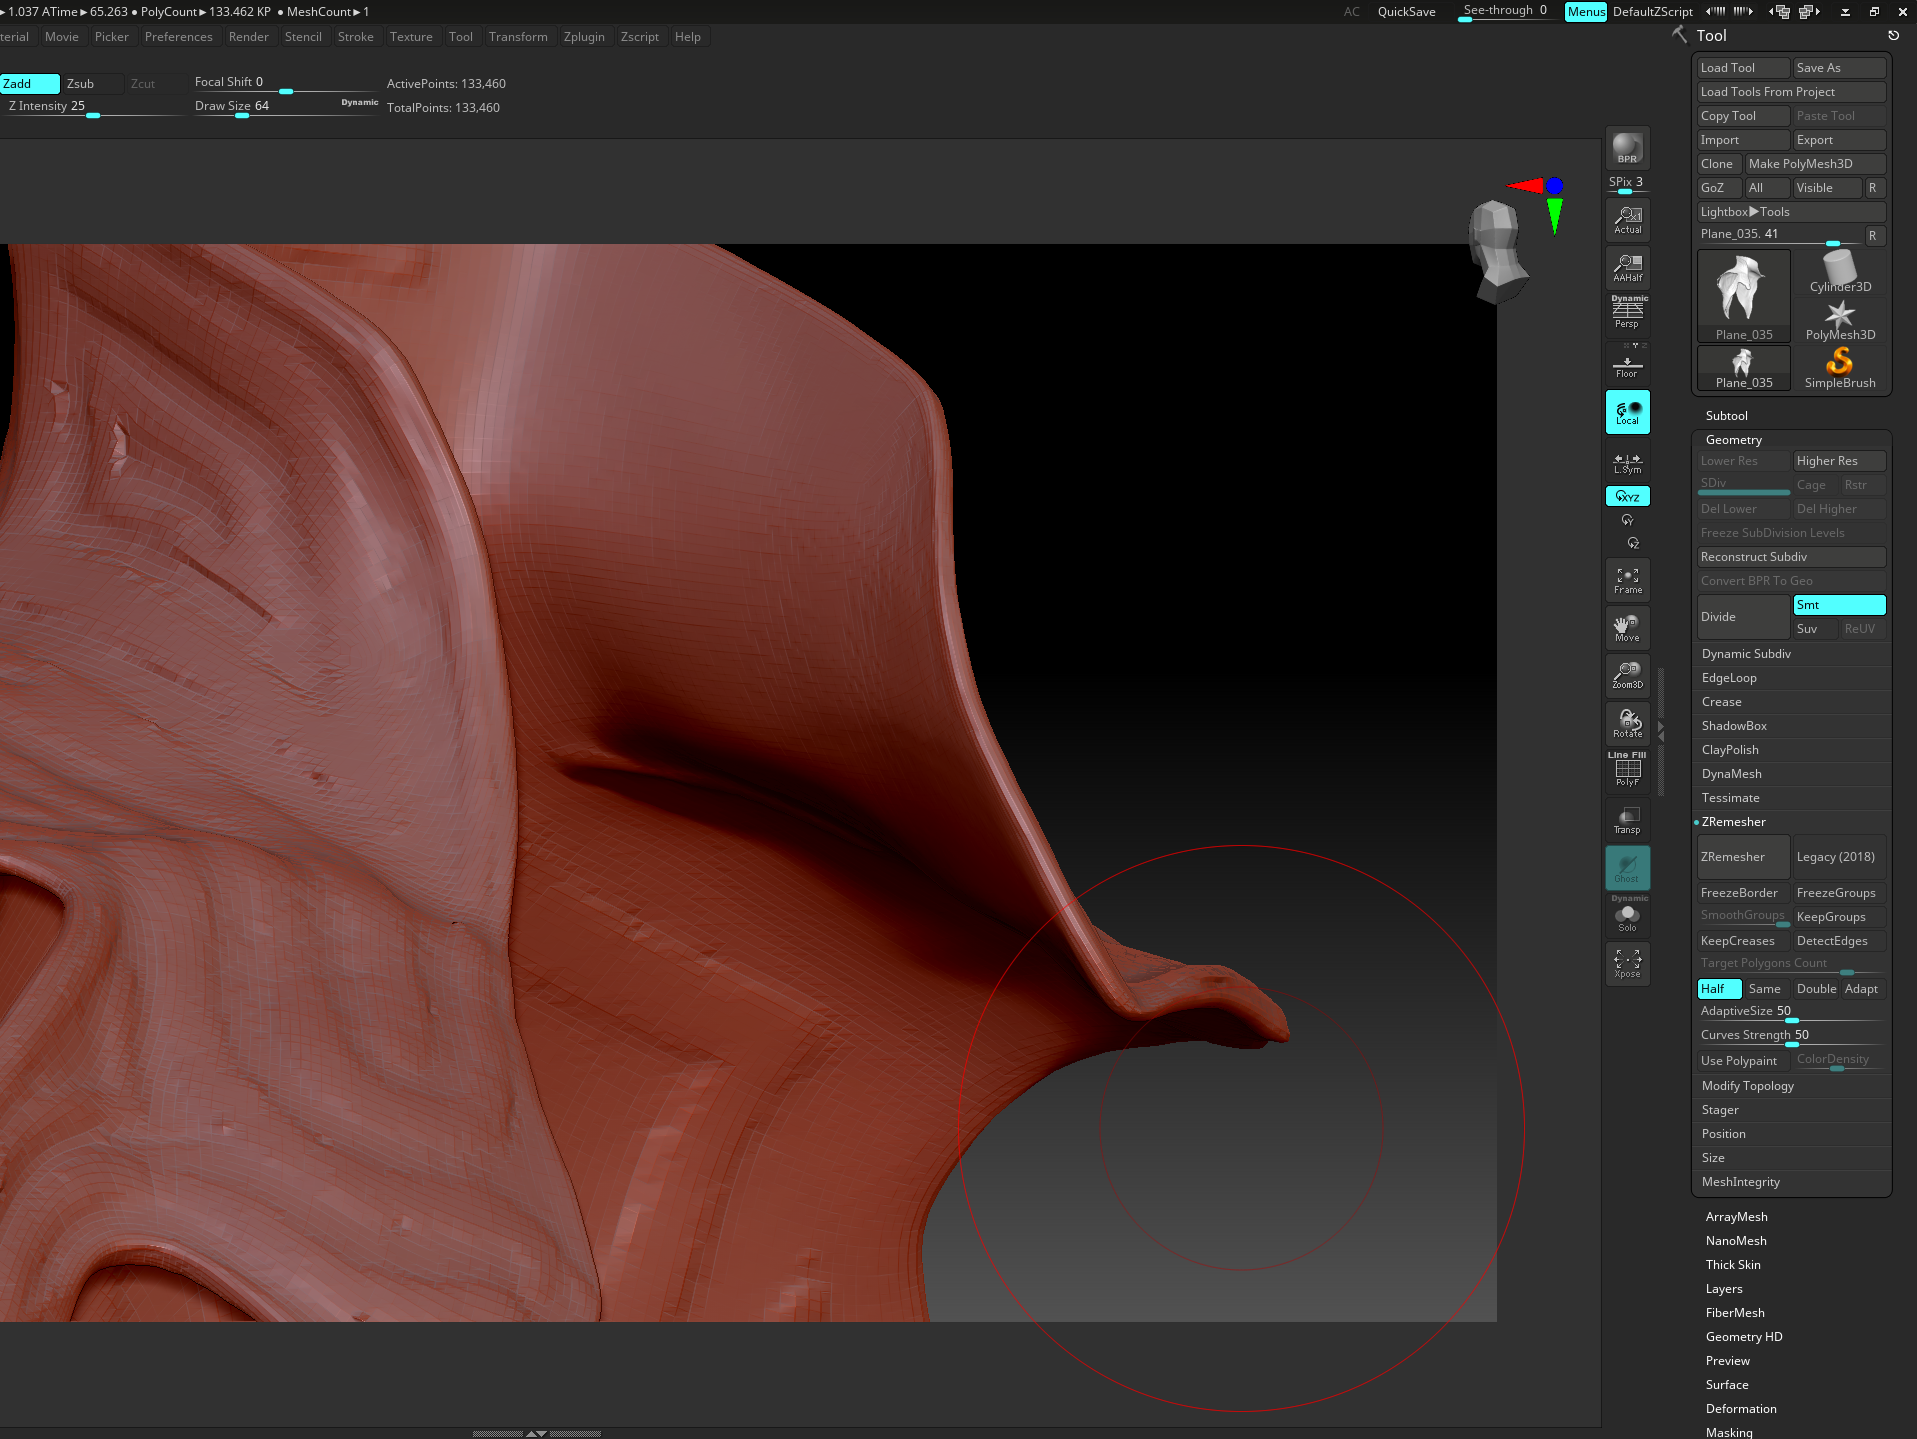Toggle PolyF line fill display
1917x1439 pixels.
pyautogui.click(x=1627, y=770)
